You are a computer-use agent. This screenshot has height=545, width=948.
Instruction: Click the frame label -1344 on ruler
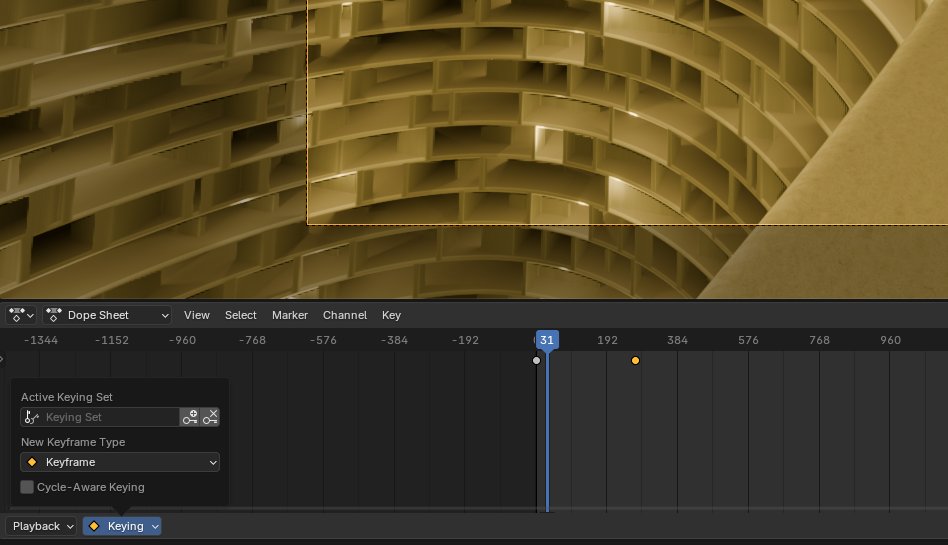41,340
